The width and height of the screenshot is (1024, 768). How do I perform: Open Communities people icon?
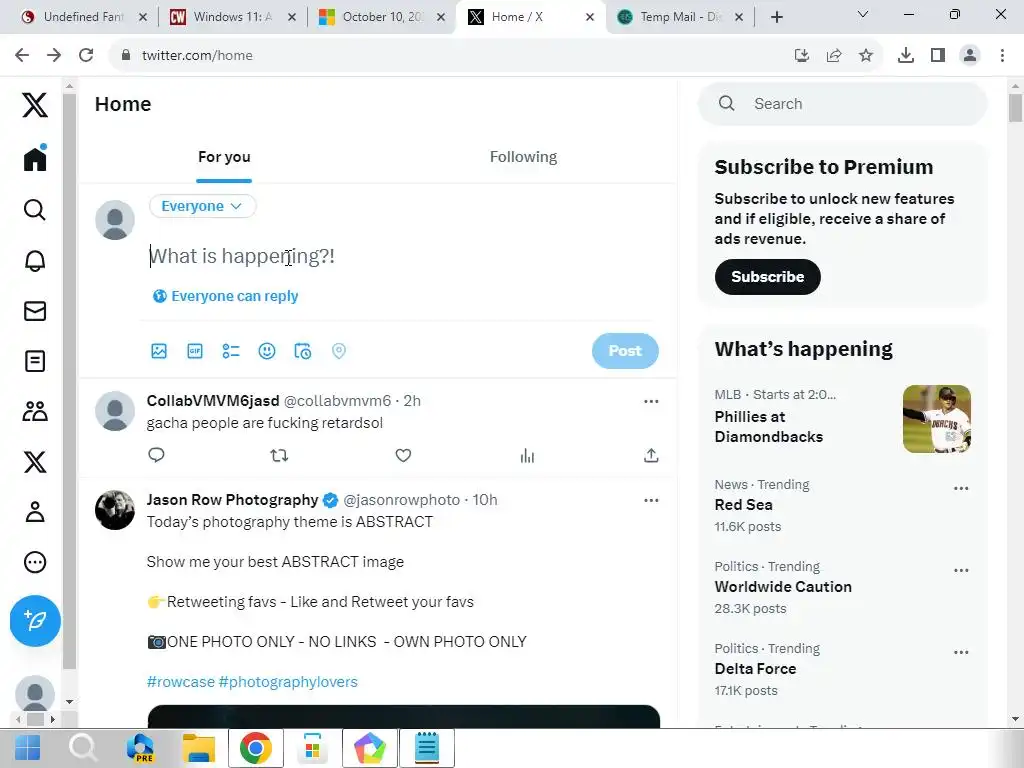[35, 411]
